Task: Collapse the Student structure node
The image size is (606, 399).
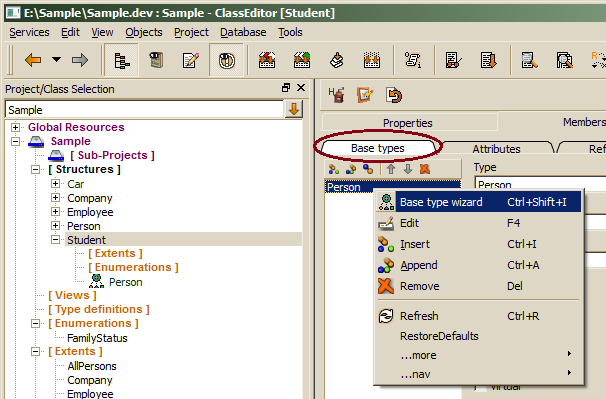Action: [56, 240]
